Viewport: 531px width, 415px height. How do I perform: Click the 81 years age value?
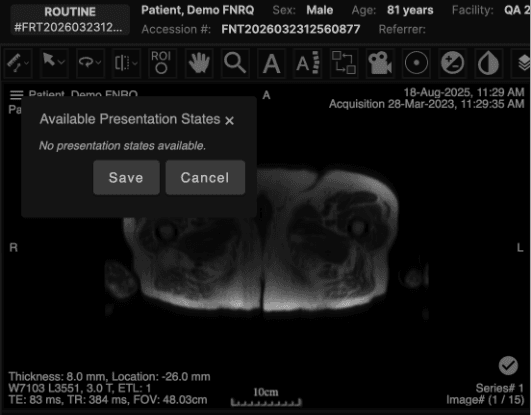410,10
